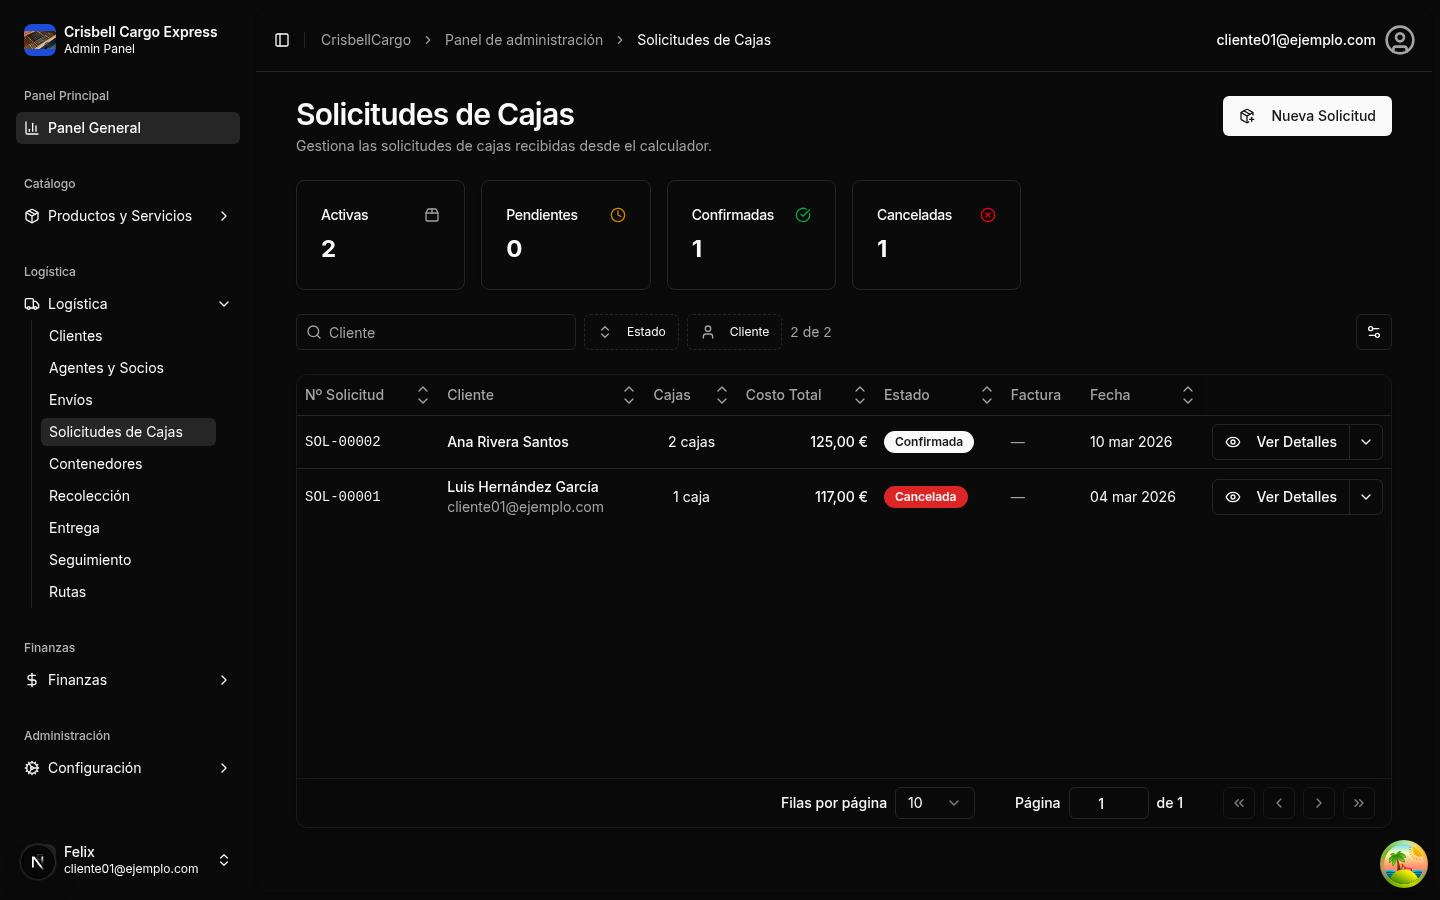Viewport: 1440px width, 900px height.
Task: Open Envíos in the sidebar menu
Action: pyautogui.click(x=70, y=399)
